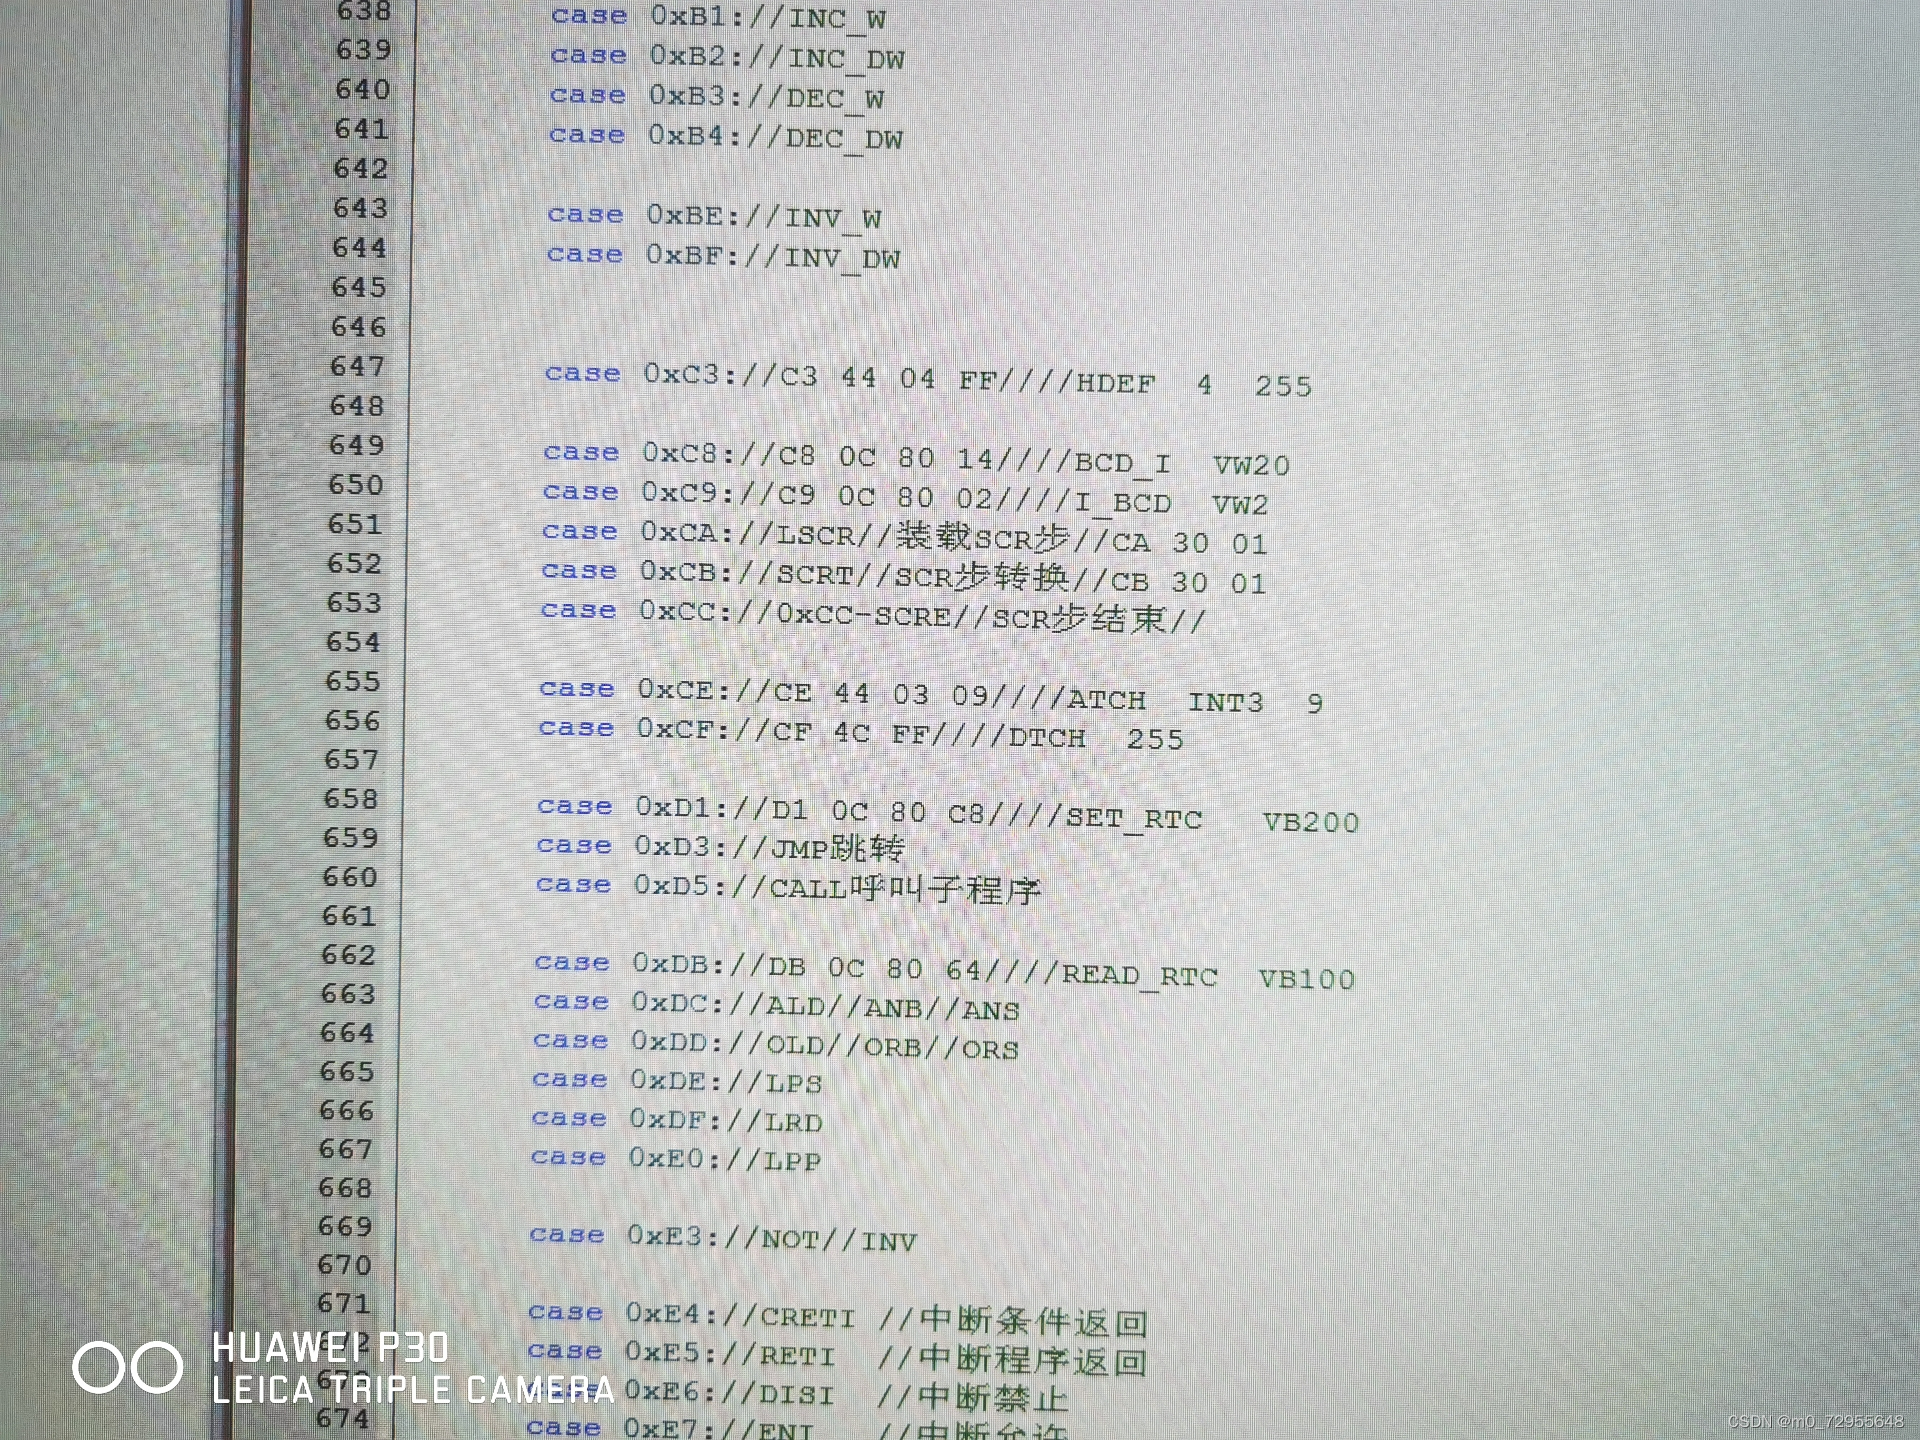Click the 0xD5 CALL case line
This screenshot has height=1440, width=1920.
pyautogui.click(x=787, y=888)
